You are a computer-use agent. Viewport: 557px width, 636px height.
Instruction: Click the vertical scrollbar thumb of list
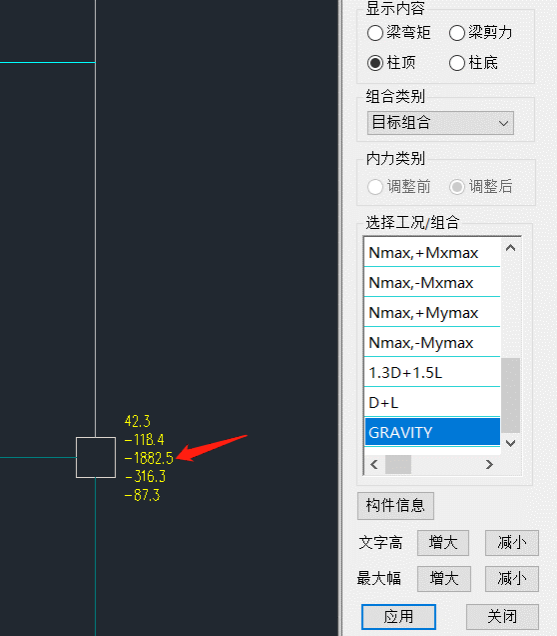tap(511, 395)
